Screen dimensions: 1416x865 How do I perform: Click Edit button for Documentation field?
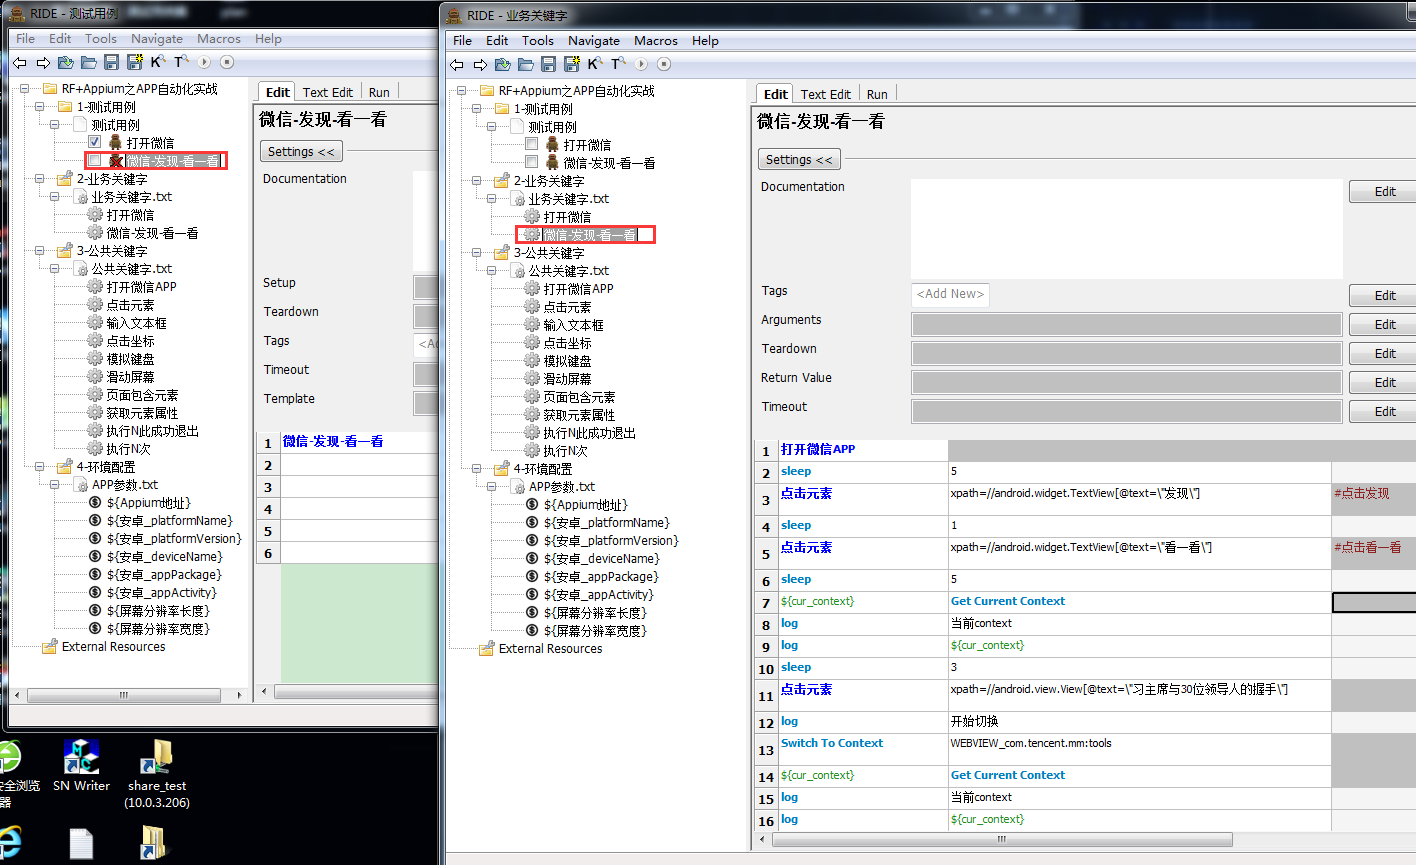(1385, 192)
